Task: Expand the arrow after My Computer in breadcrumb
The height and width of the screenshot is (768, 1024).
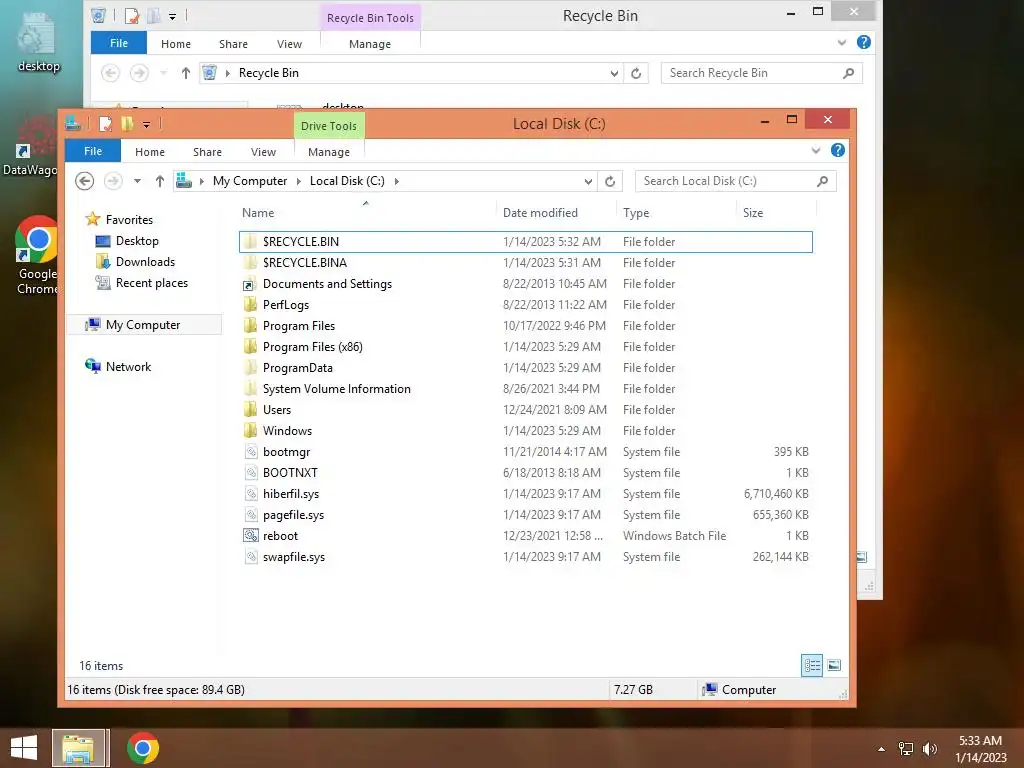Action: pyautogui.click(x=298, y=181)
